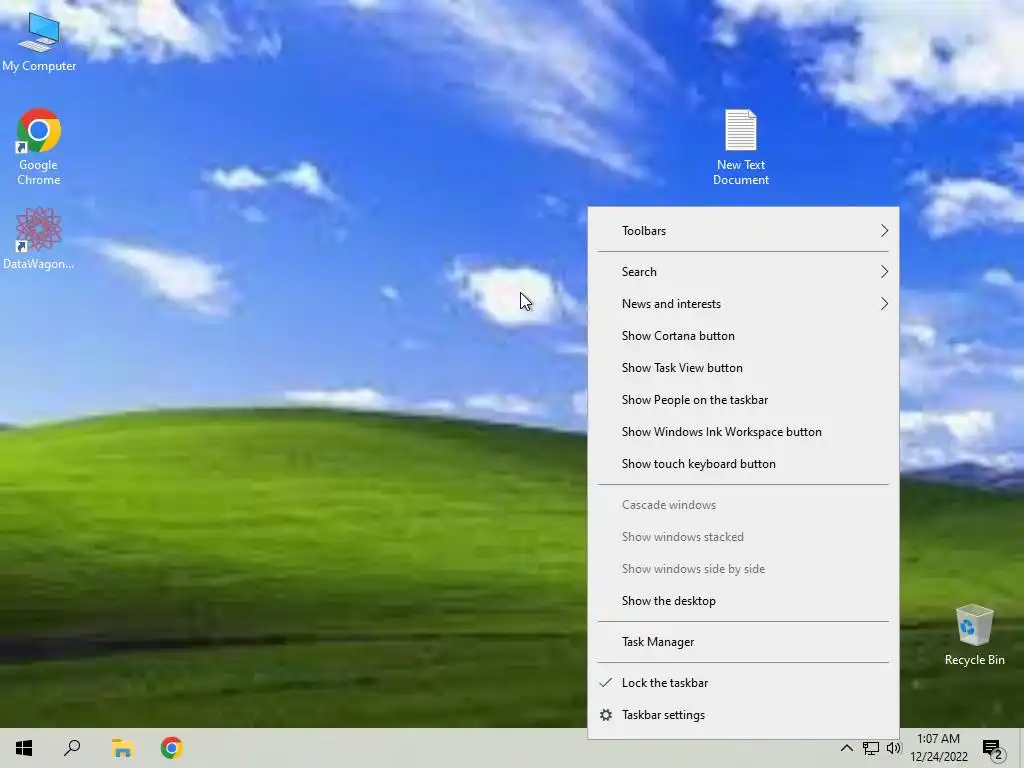
Task: Launch Chrome from the taskbar
Action: pos(172,748)
